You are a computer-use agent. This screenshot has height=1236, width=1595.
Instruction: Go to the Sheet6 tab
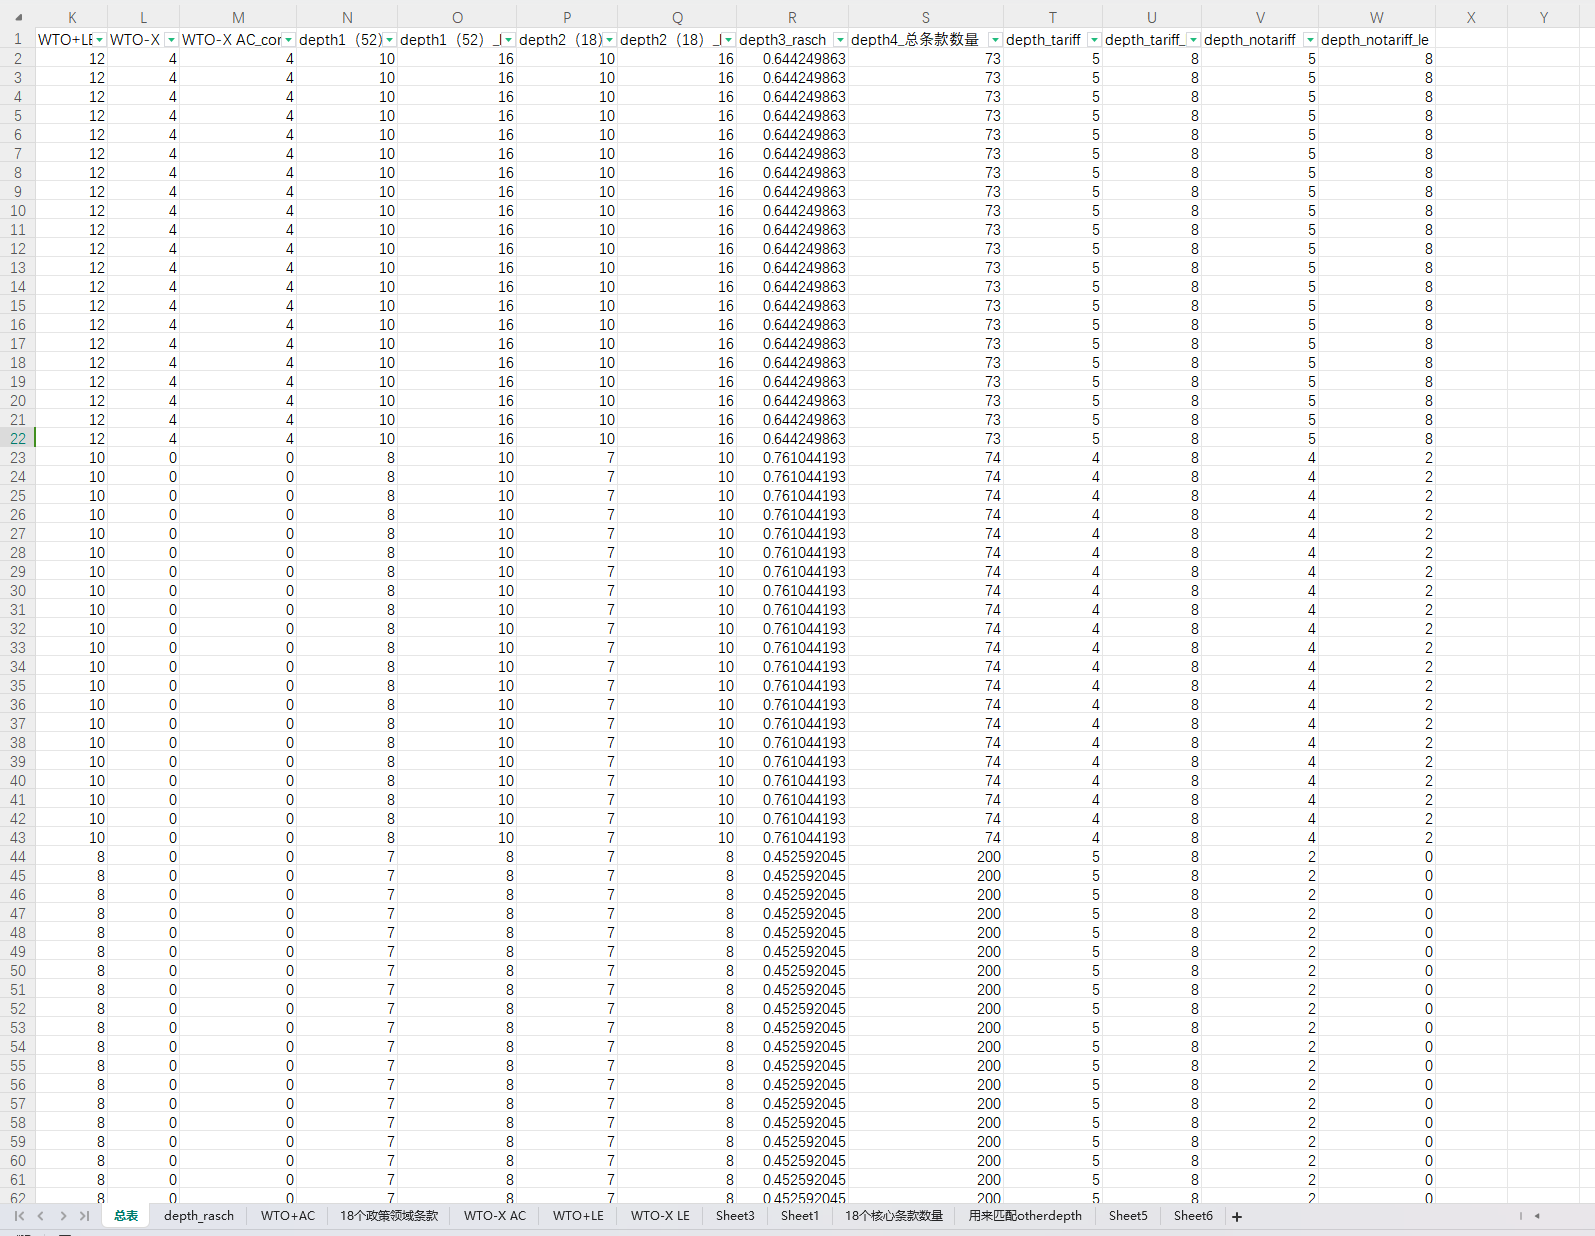[1193, 1216]
